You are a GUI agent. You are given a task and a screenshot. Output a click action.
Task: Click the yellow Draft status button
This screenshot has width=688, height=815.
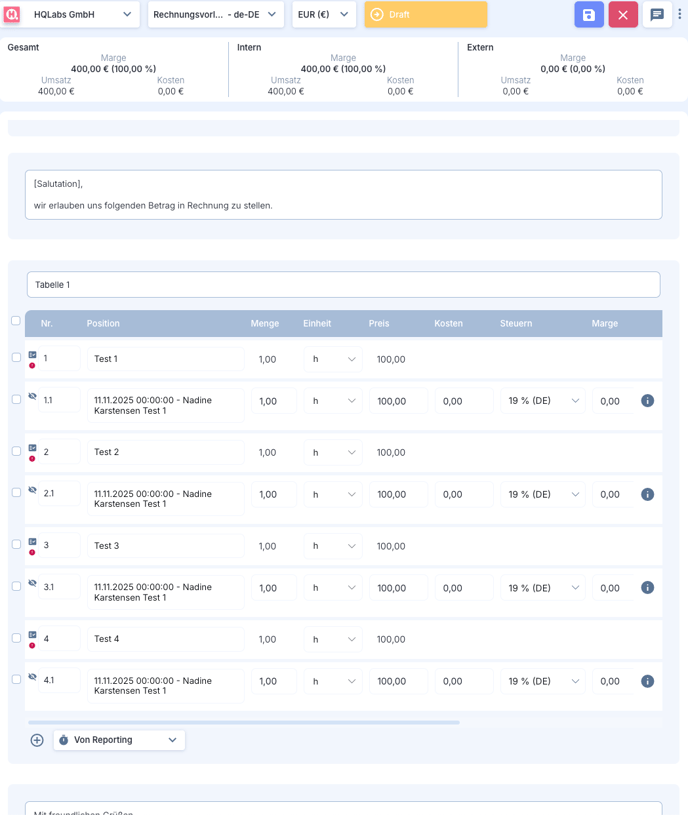point(426,15)
